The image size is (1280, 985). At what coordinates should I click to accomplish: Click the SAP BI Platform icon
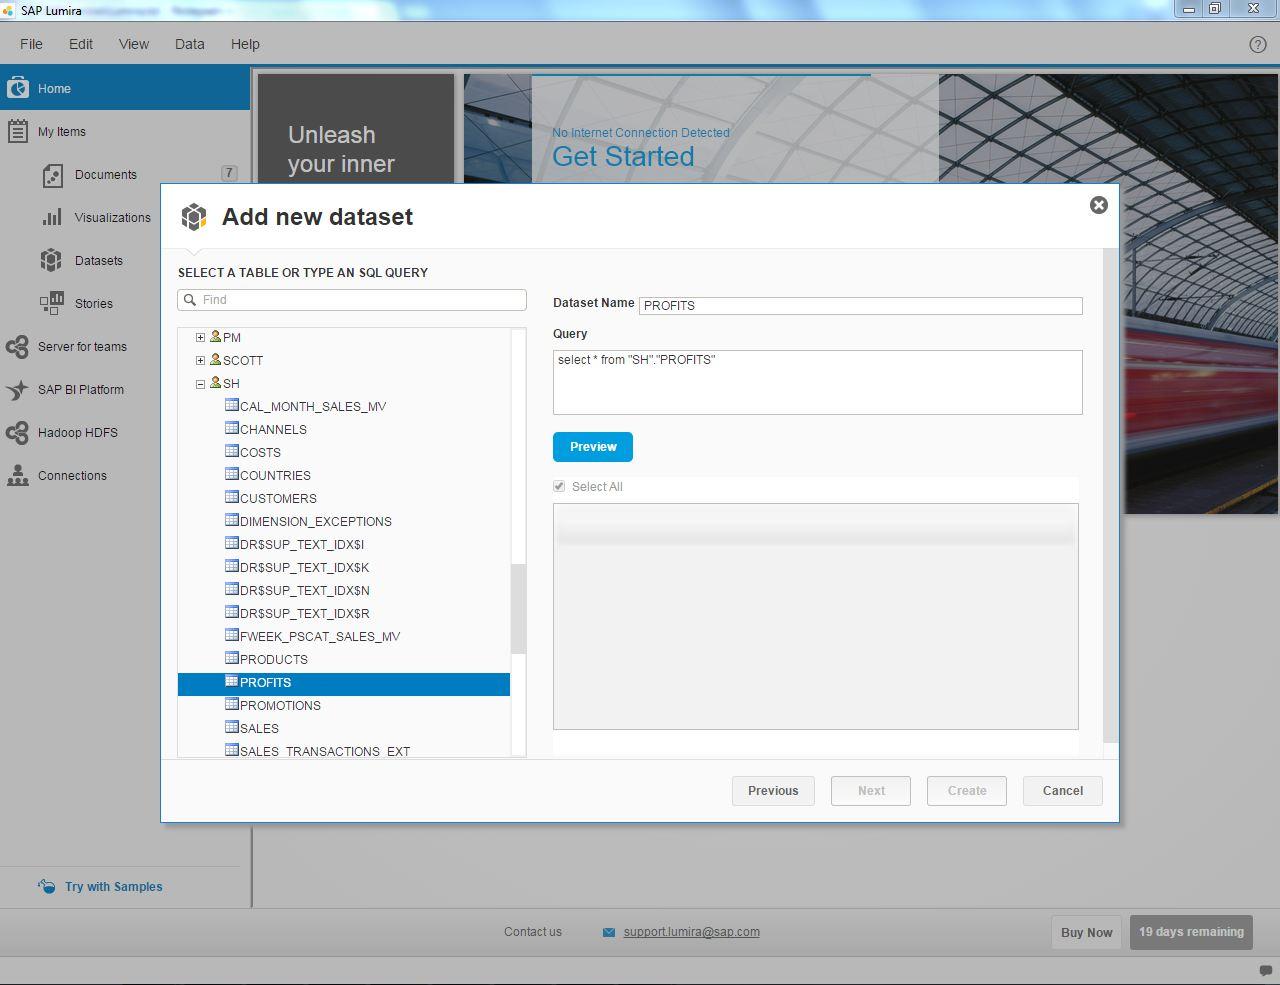pyautogui.click(x=17, y=389)
